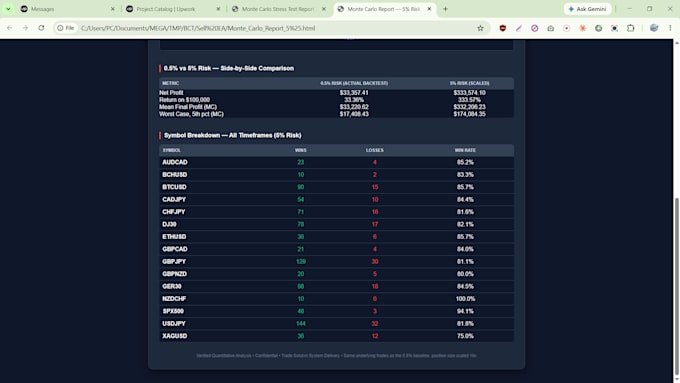
Task: Open the Chrome profile avatar
Action: click(654, 28)
